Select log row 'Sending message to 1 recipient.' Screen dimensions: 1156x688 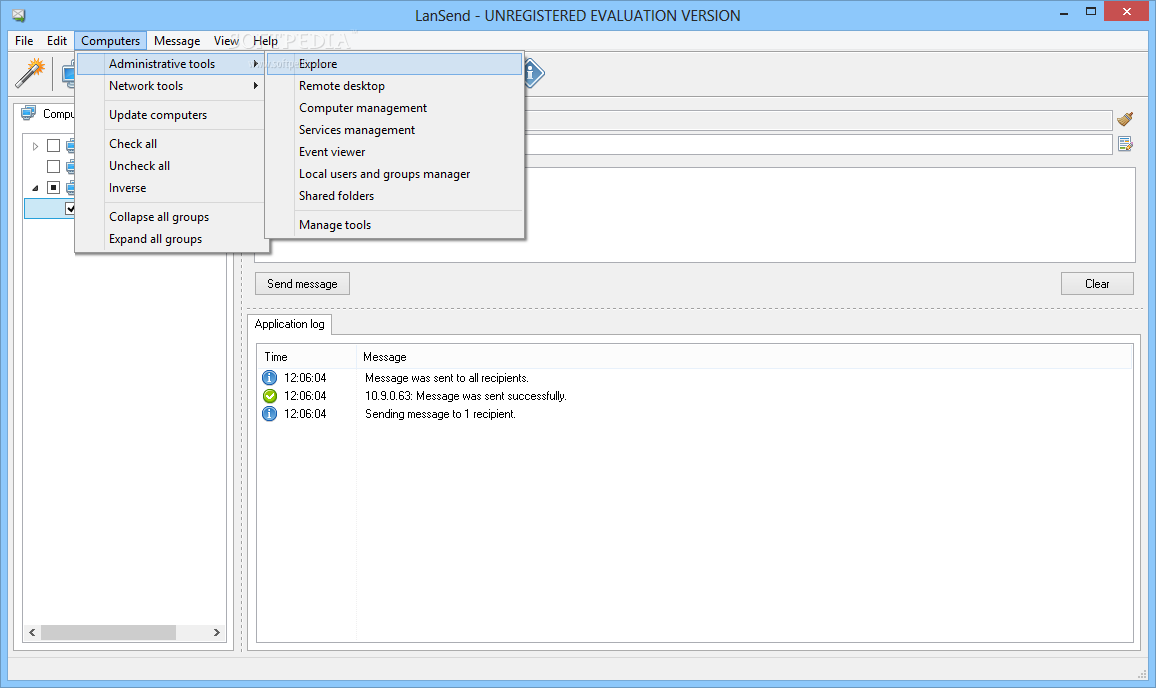point(695,414)
